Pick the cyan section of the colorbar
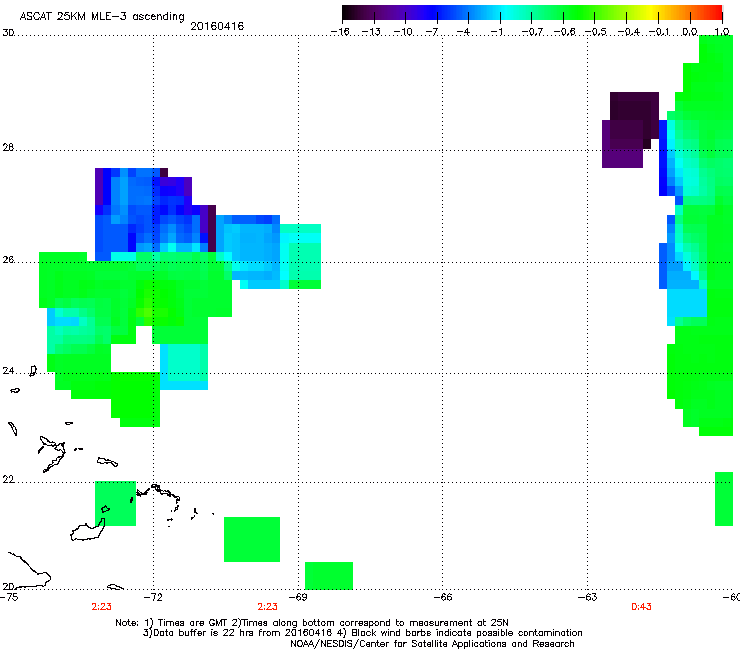Screen dimensions: 740x650 click(507, 12)
